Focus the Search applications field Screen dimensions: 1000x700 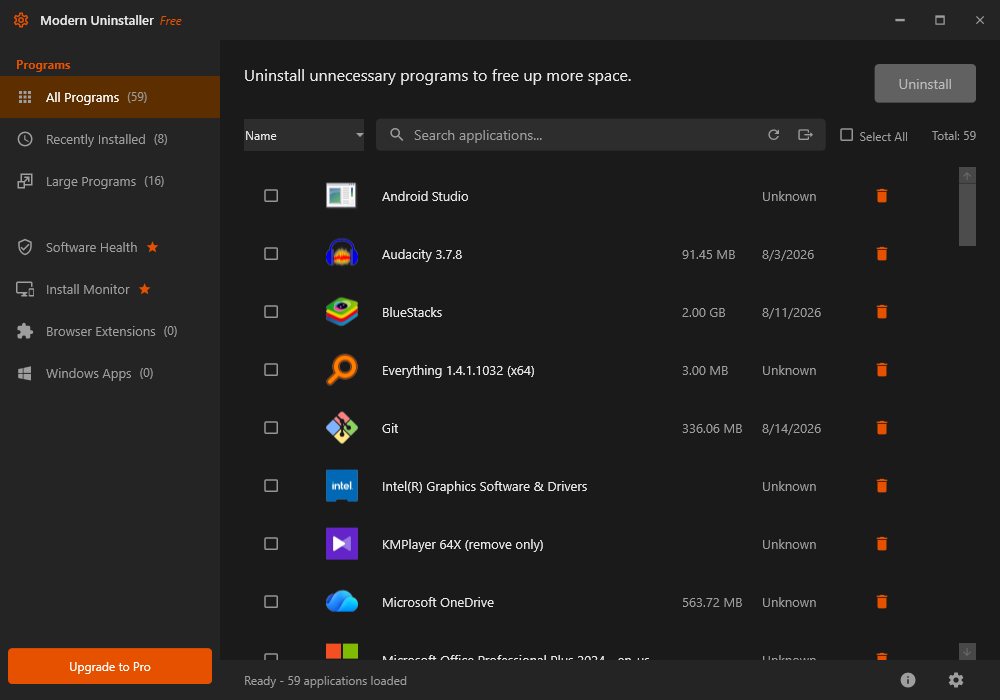587,135
